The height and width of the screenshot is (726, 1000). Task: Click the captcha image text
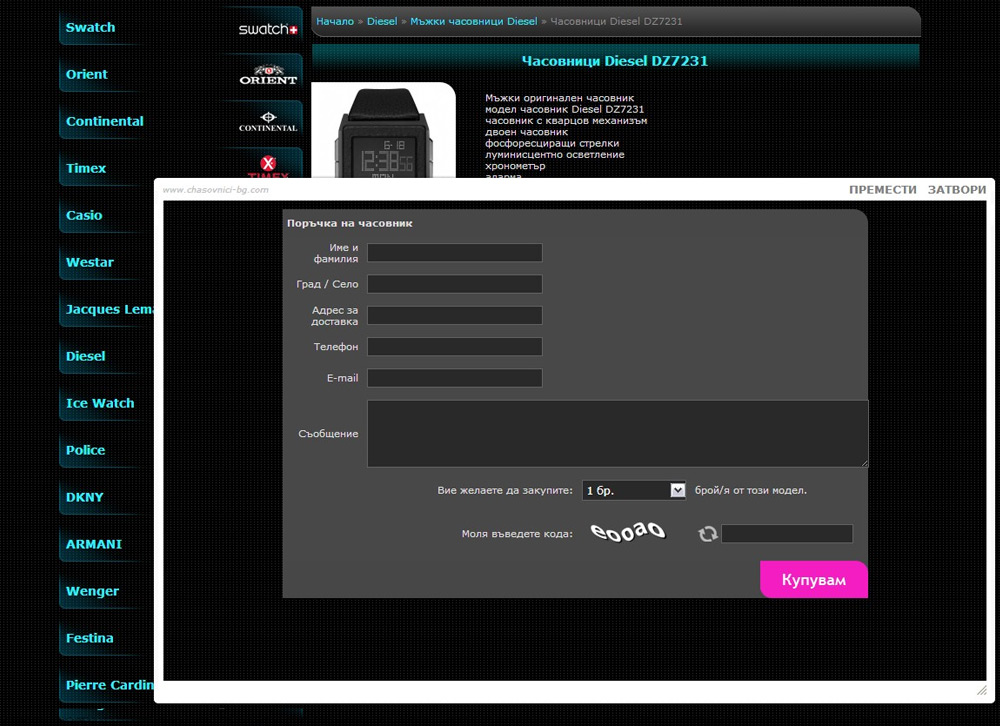(x=628, y=531)
